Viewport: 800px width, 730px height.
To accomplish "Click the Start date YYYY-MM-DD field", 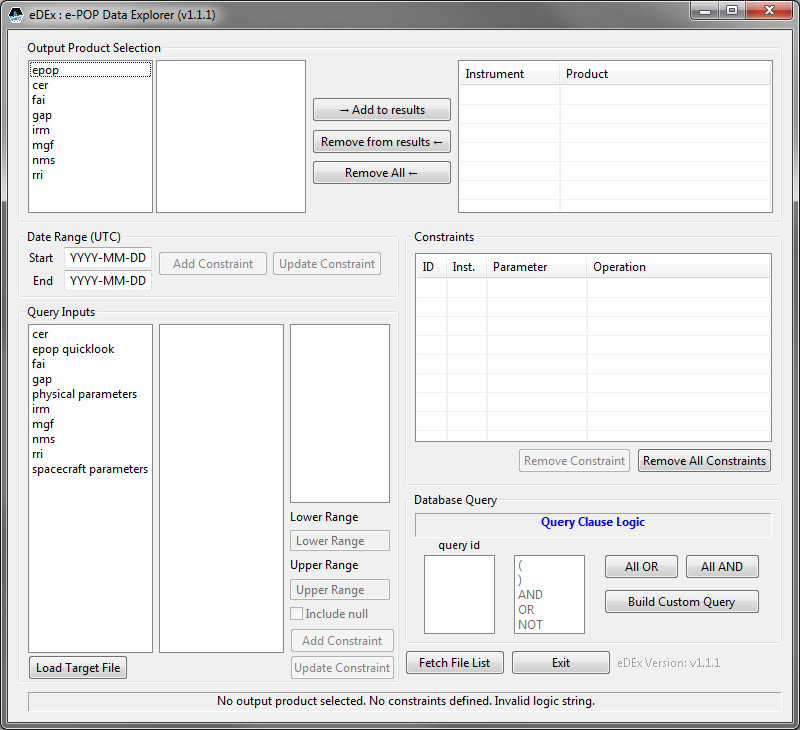I will pos(108,257).
